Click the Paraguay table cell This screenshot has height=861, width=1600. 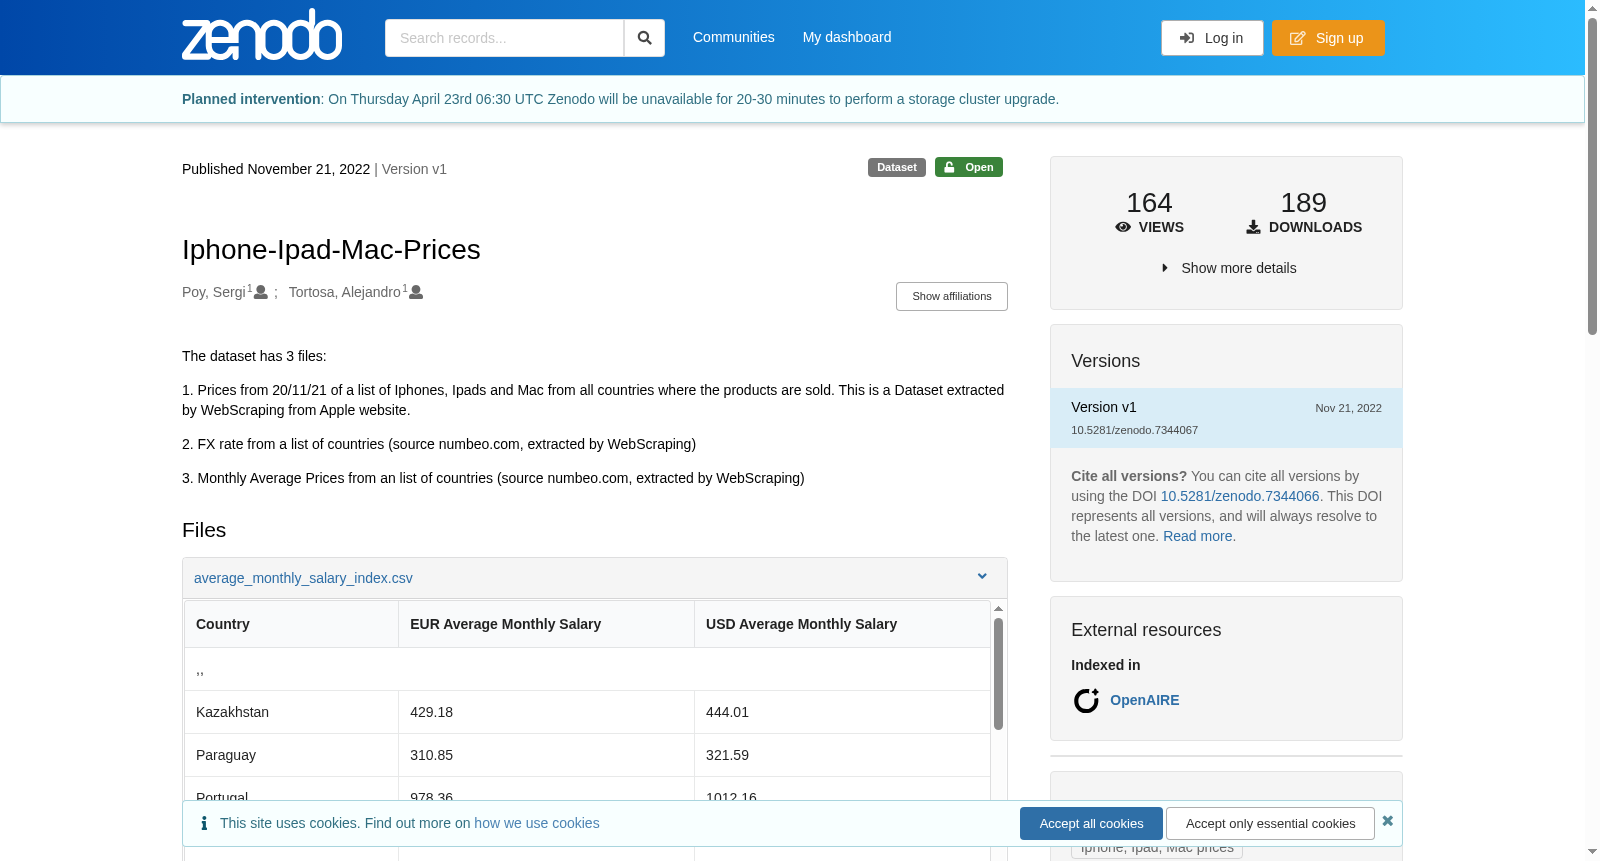[x=291, y=755]
